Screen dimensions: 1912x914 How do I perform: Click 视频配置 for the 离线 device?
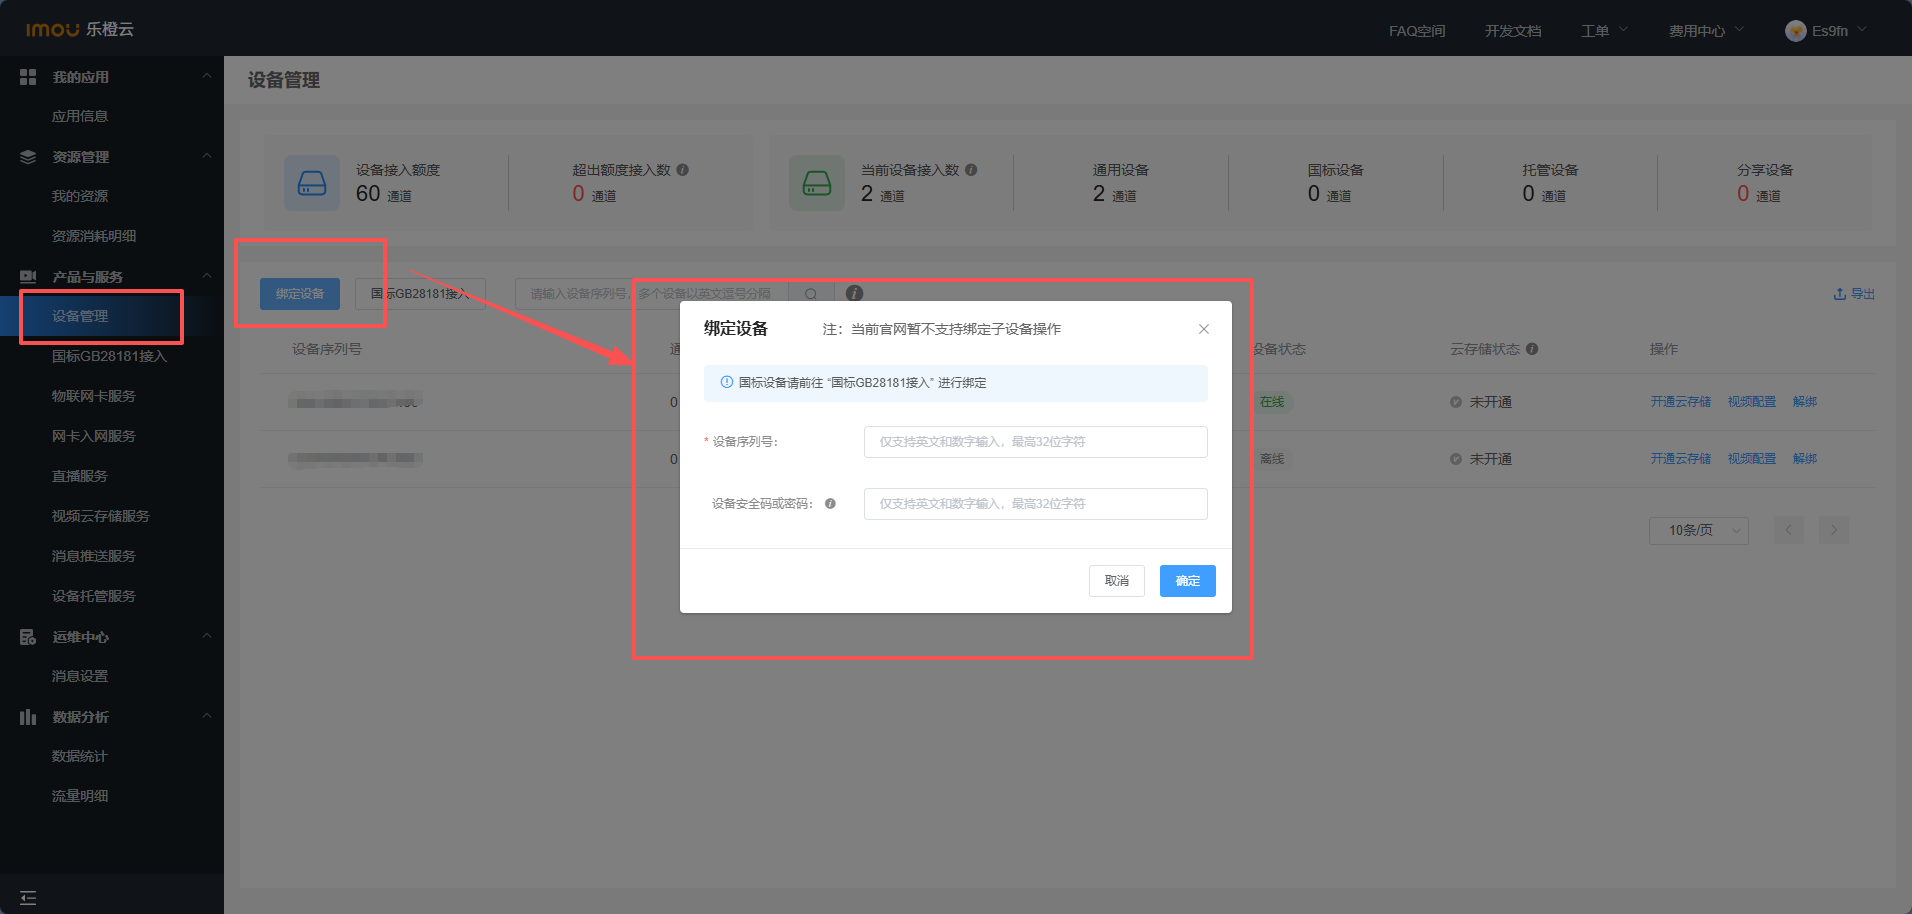coord(1752,459)
